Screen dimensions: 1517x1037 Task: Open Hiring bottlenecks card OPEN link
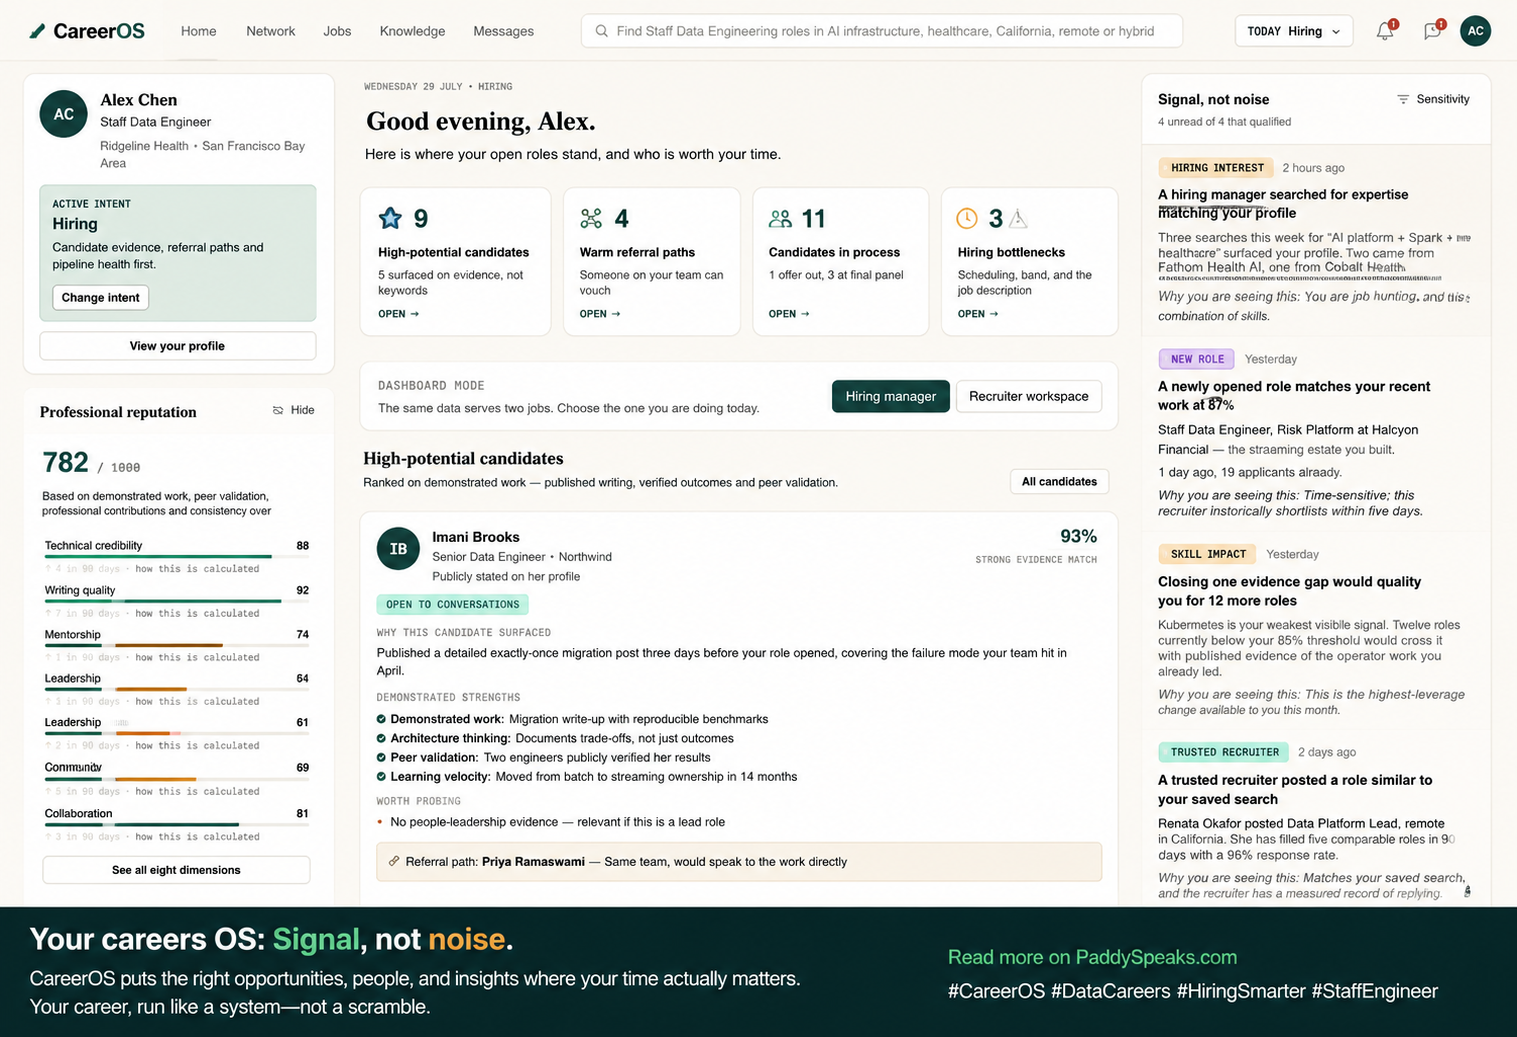[x=977, y=314]
